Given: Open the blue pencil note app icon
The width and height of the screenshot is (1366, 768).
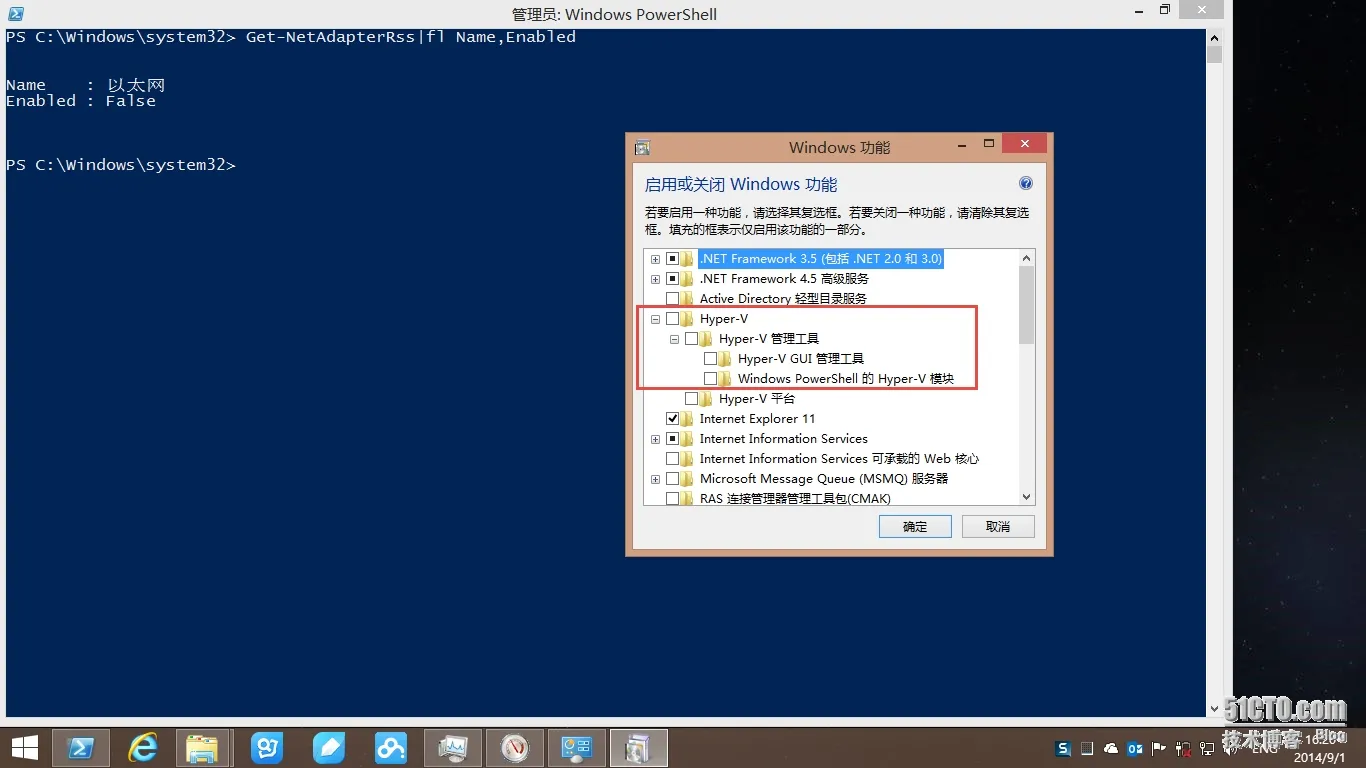Looking at the screenshot, I should click(x=328, y=747).
